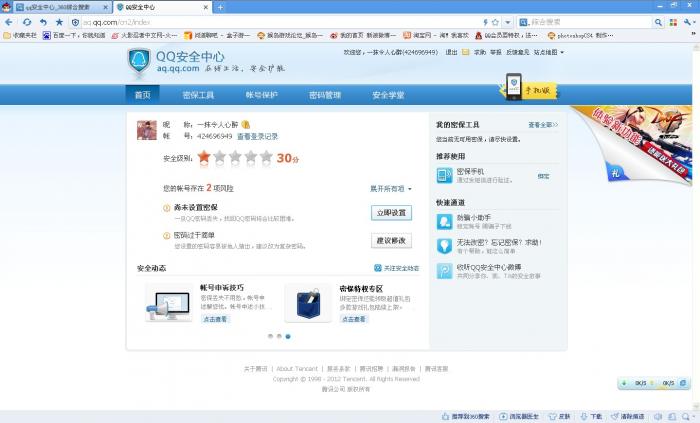The height and width of the screenshot is (423, 700).
Task: Select the QQ安全中心 browser tab
Action: (x=162, y=7)
